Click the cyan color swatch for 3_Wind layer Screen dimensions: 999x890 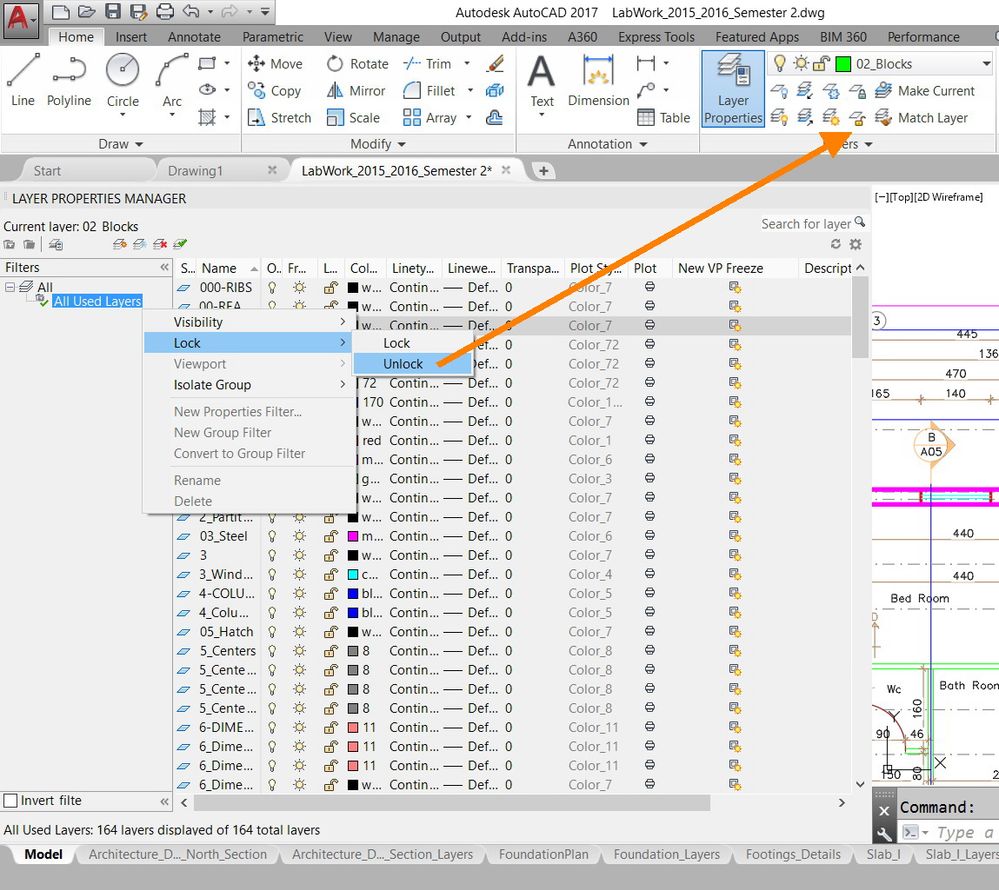352,574
